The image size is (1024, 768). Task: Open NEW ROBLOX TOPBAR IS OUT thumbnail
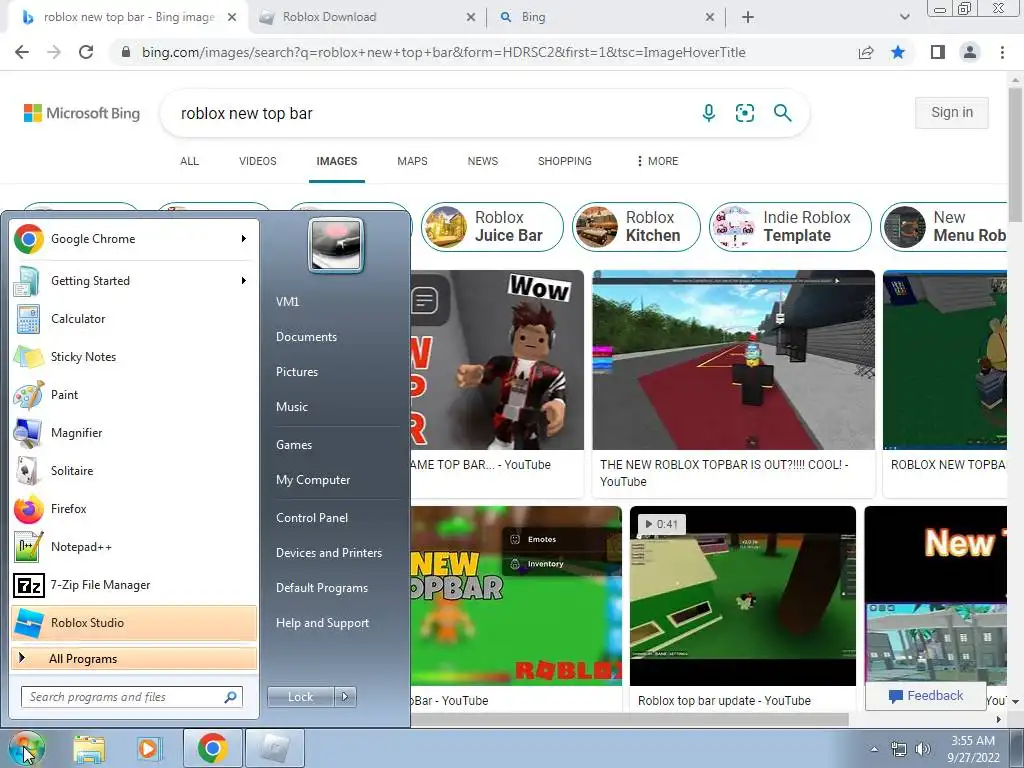pyautogui.click(x=733, y=360)
